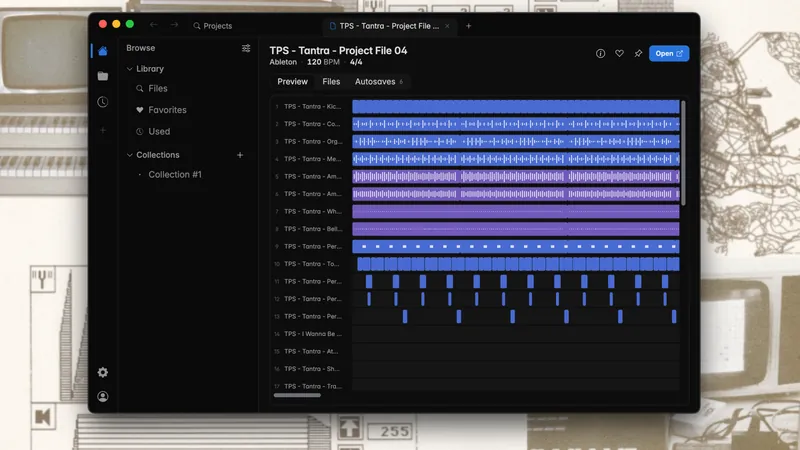
Task: Select track 4 TPS - Tantra - Me...
Action: coord(312,159)
